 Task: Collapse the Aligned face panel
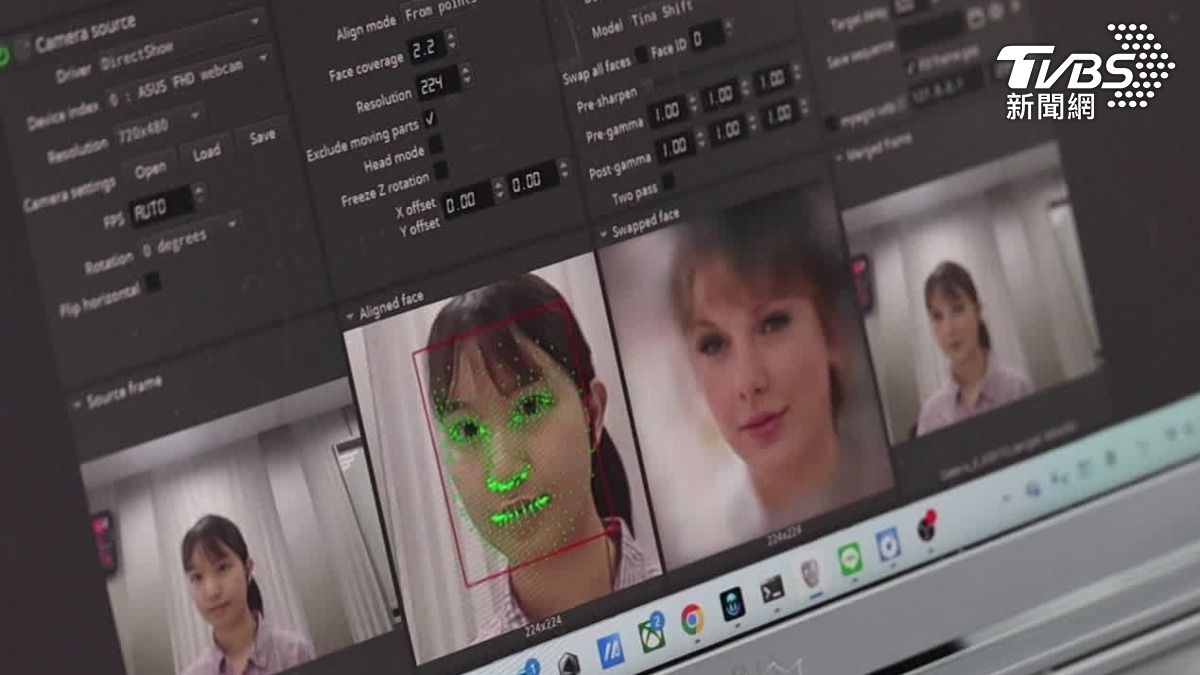tap(349, 315)
